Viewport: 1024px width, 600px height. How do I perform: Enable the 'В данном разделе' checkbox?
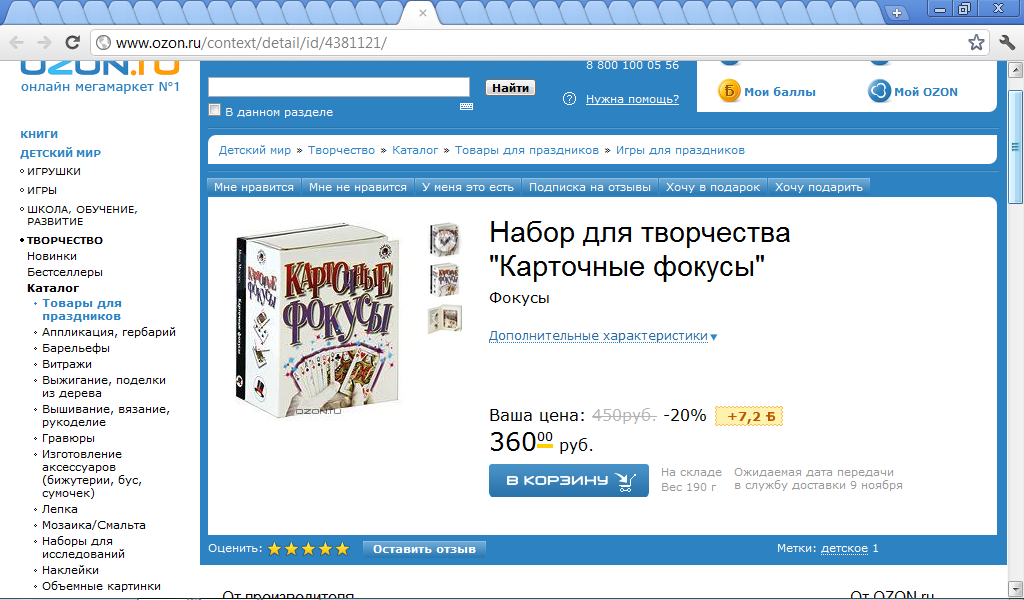pyautogui.click(x=214, y=110)
